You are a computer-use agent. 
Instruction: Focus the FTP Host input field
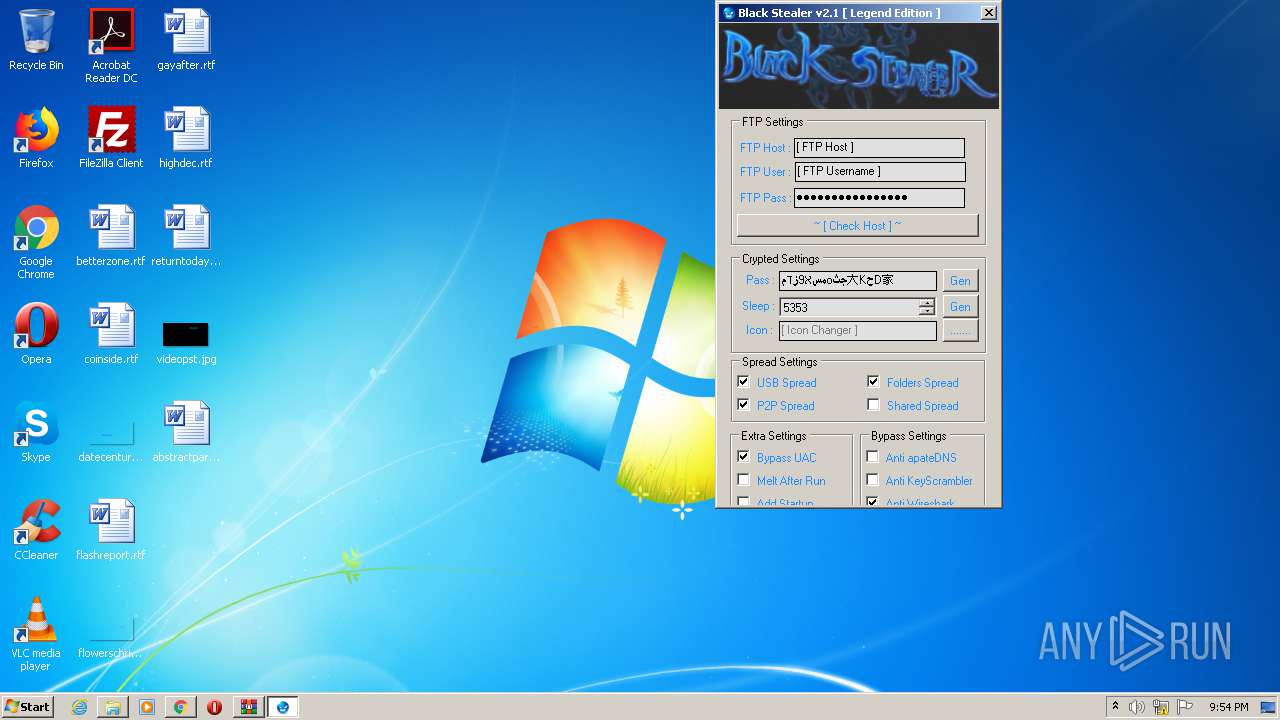879,148
